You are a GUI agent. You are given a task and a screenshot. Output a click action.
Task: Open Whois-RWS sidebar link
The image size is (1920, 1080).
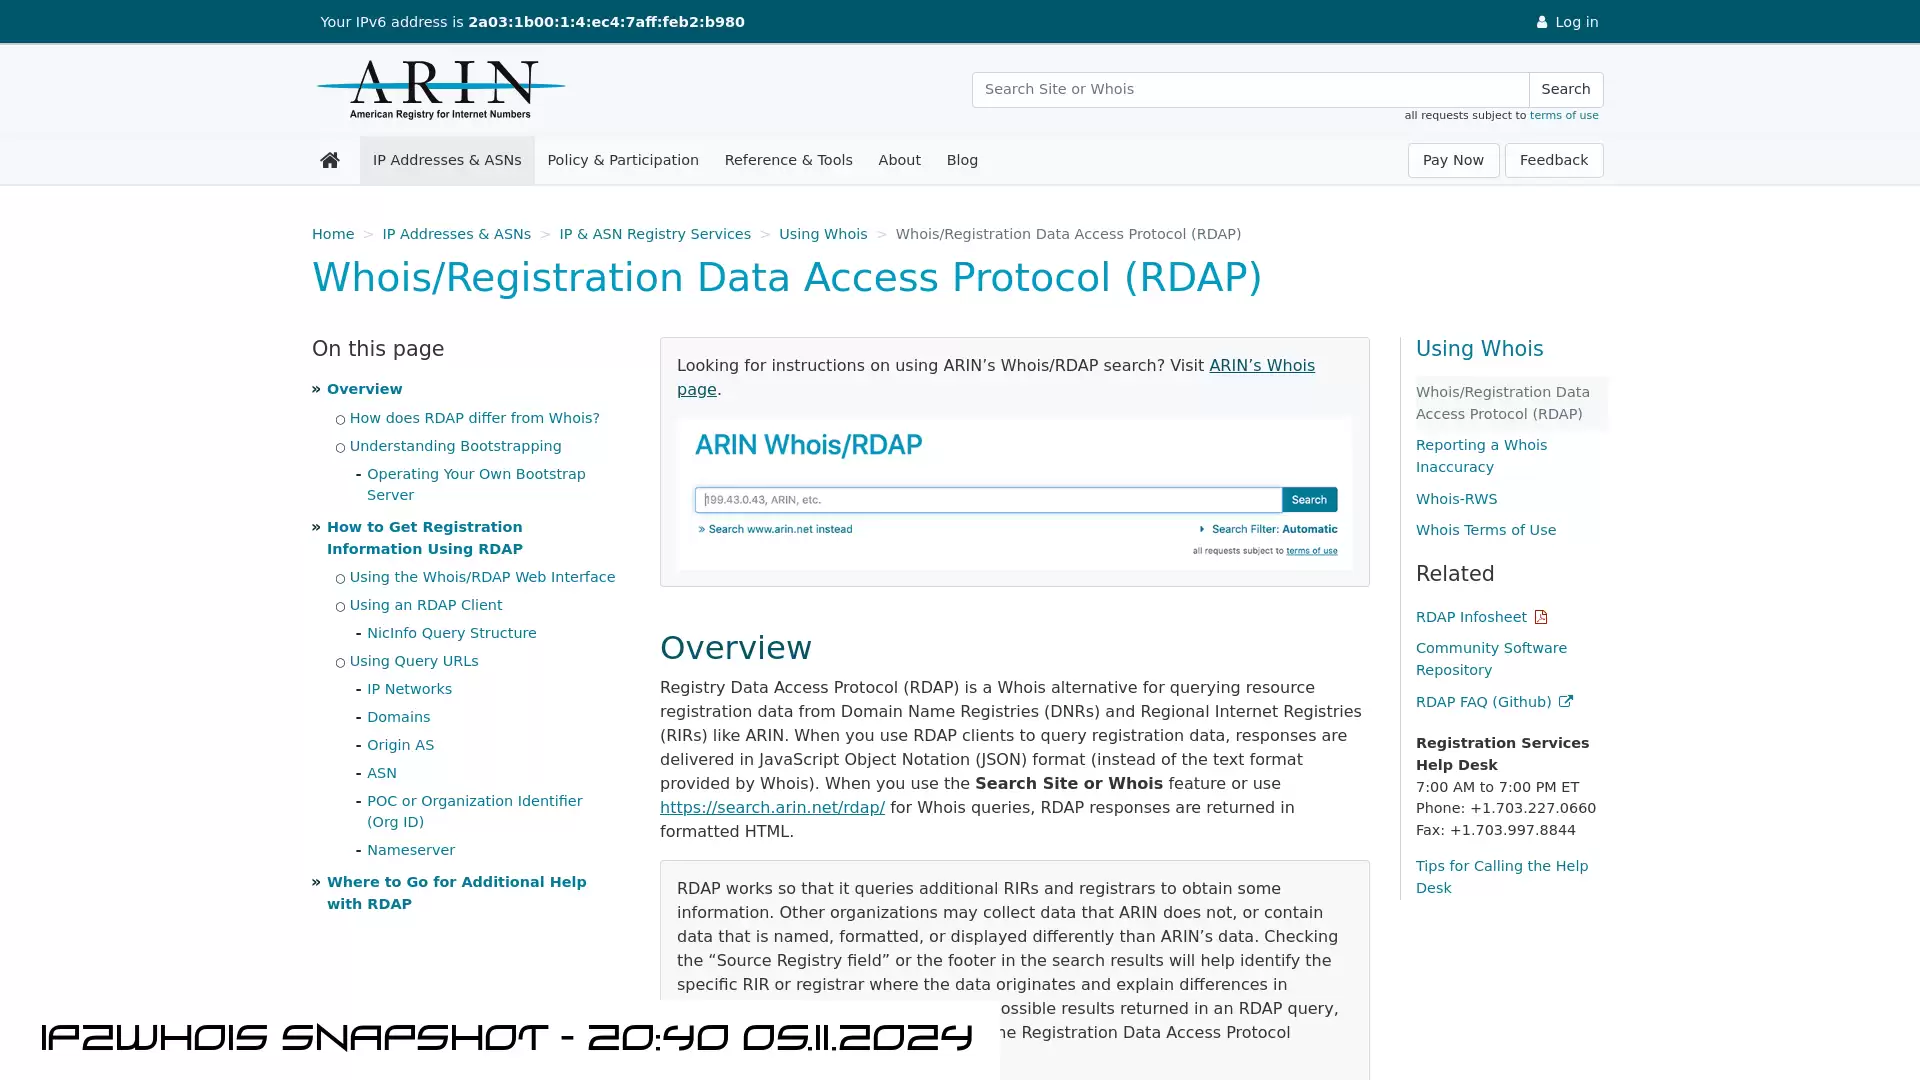(x=1456, y=499)
